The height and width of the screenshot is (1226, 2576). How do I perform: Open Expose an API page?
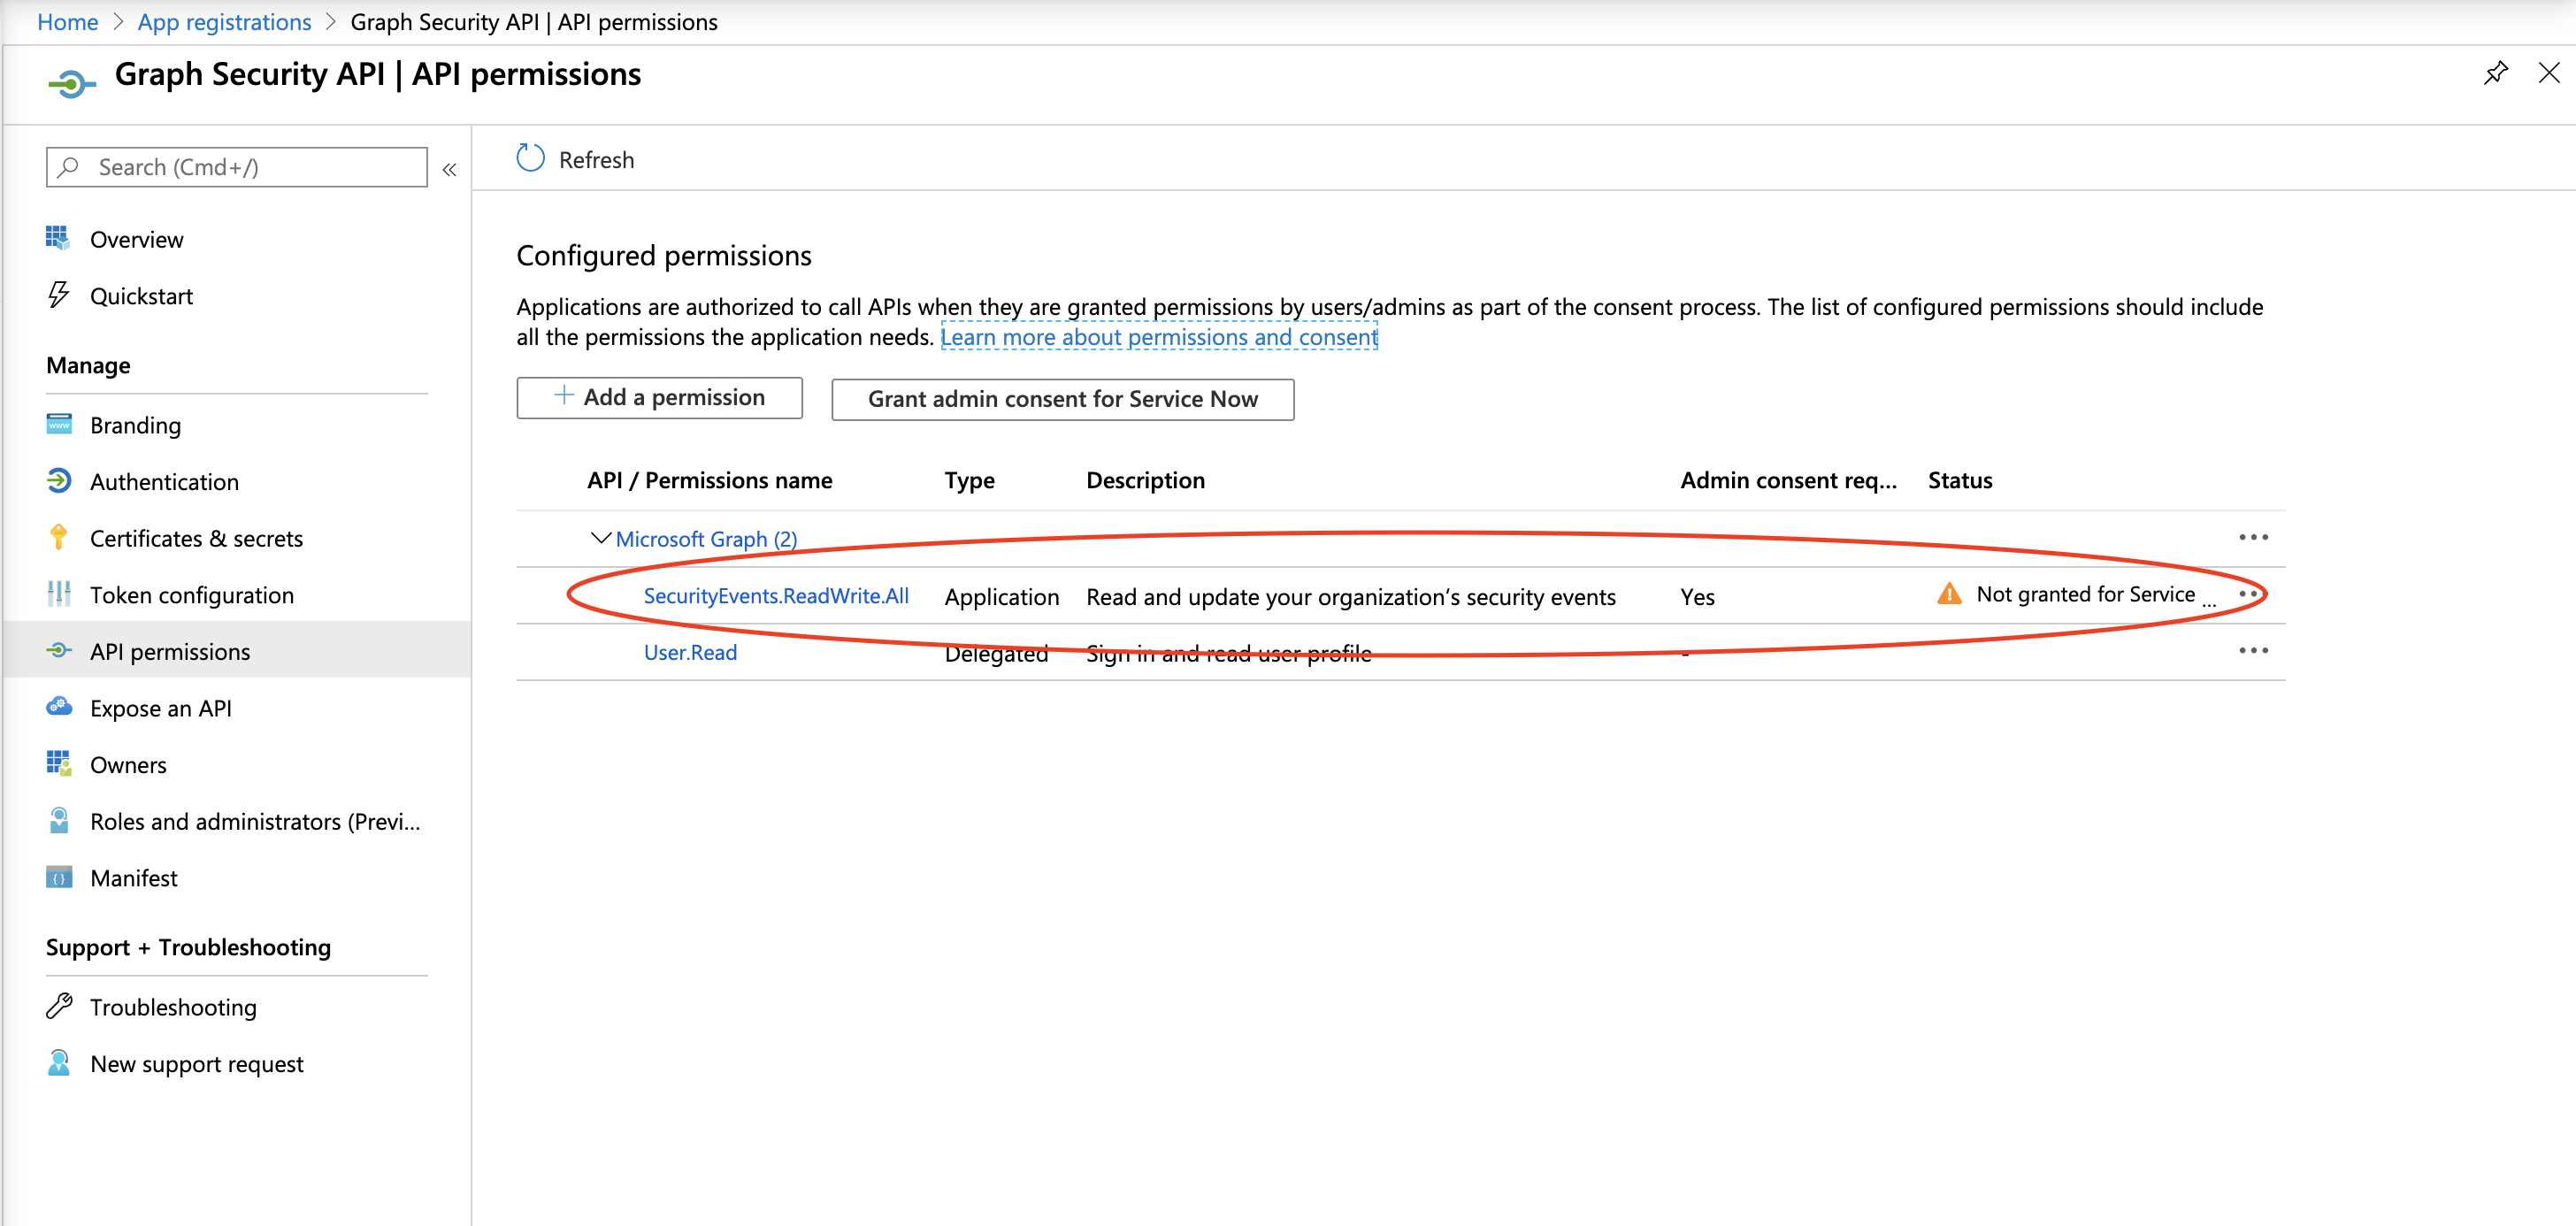(x=161, y=708)
